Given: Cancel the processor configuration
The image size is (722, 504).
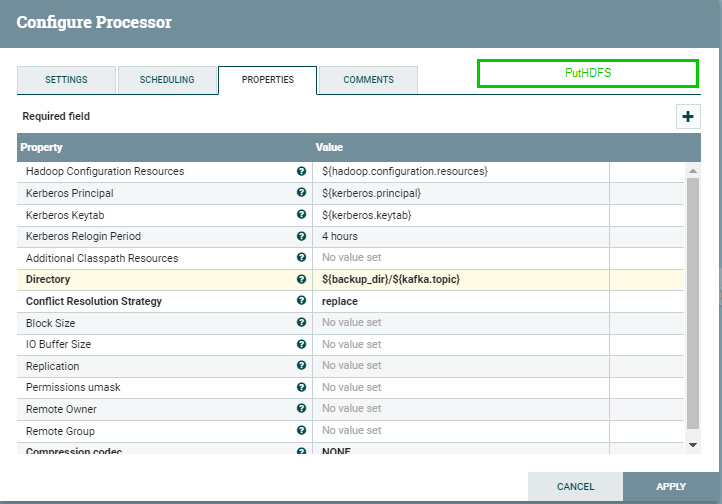Looking at the screenshot, I should coord(576,487).
